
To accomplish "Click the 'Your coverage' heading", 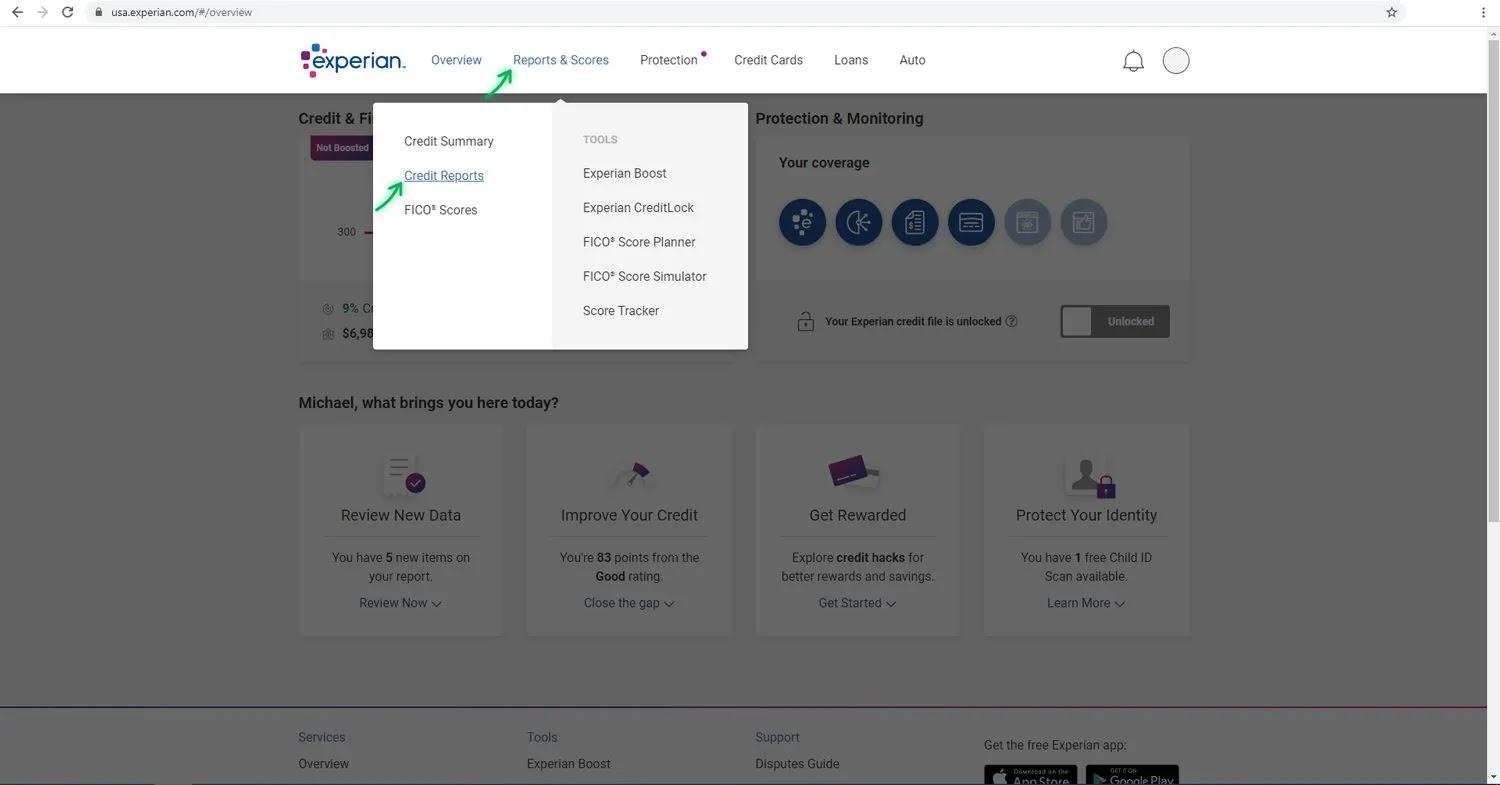I will coord(824,163).
